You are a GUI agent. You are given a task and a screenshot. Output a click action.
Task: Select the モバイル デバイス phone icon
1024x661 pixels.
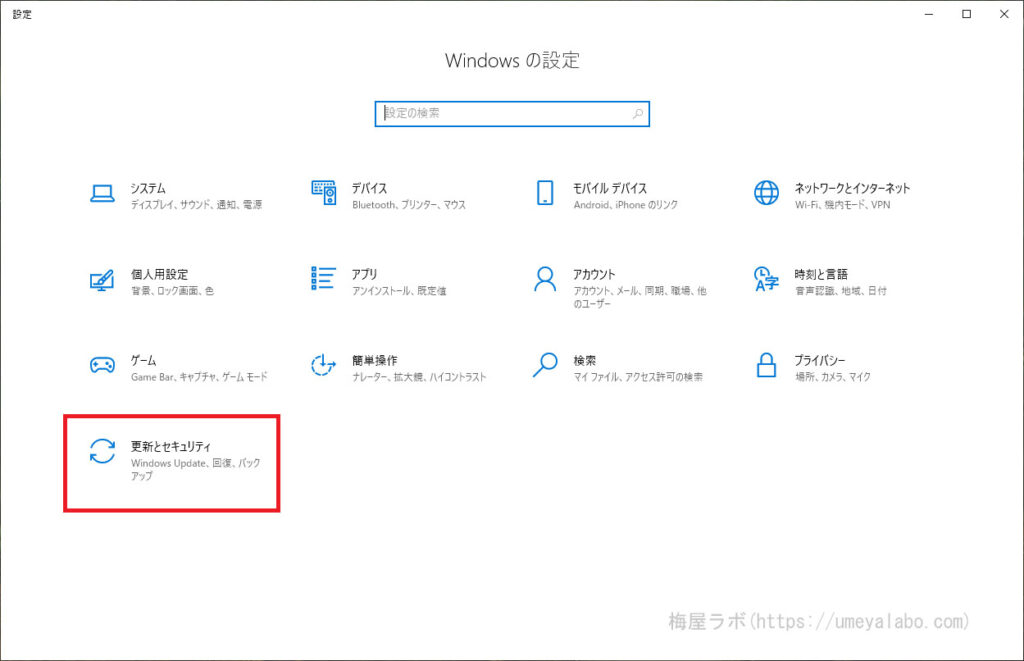[x=545, y=193]
